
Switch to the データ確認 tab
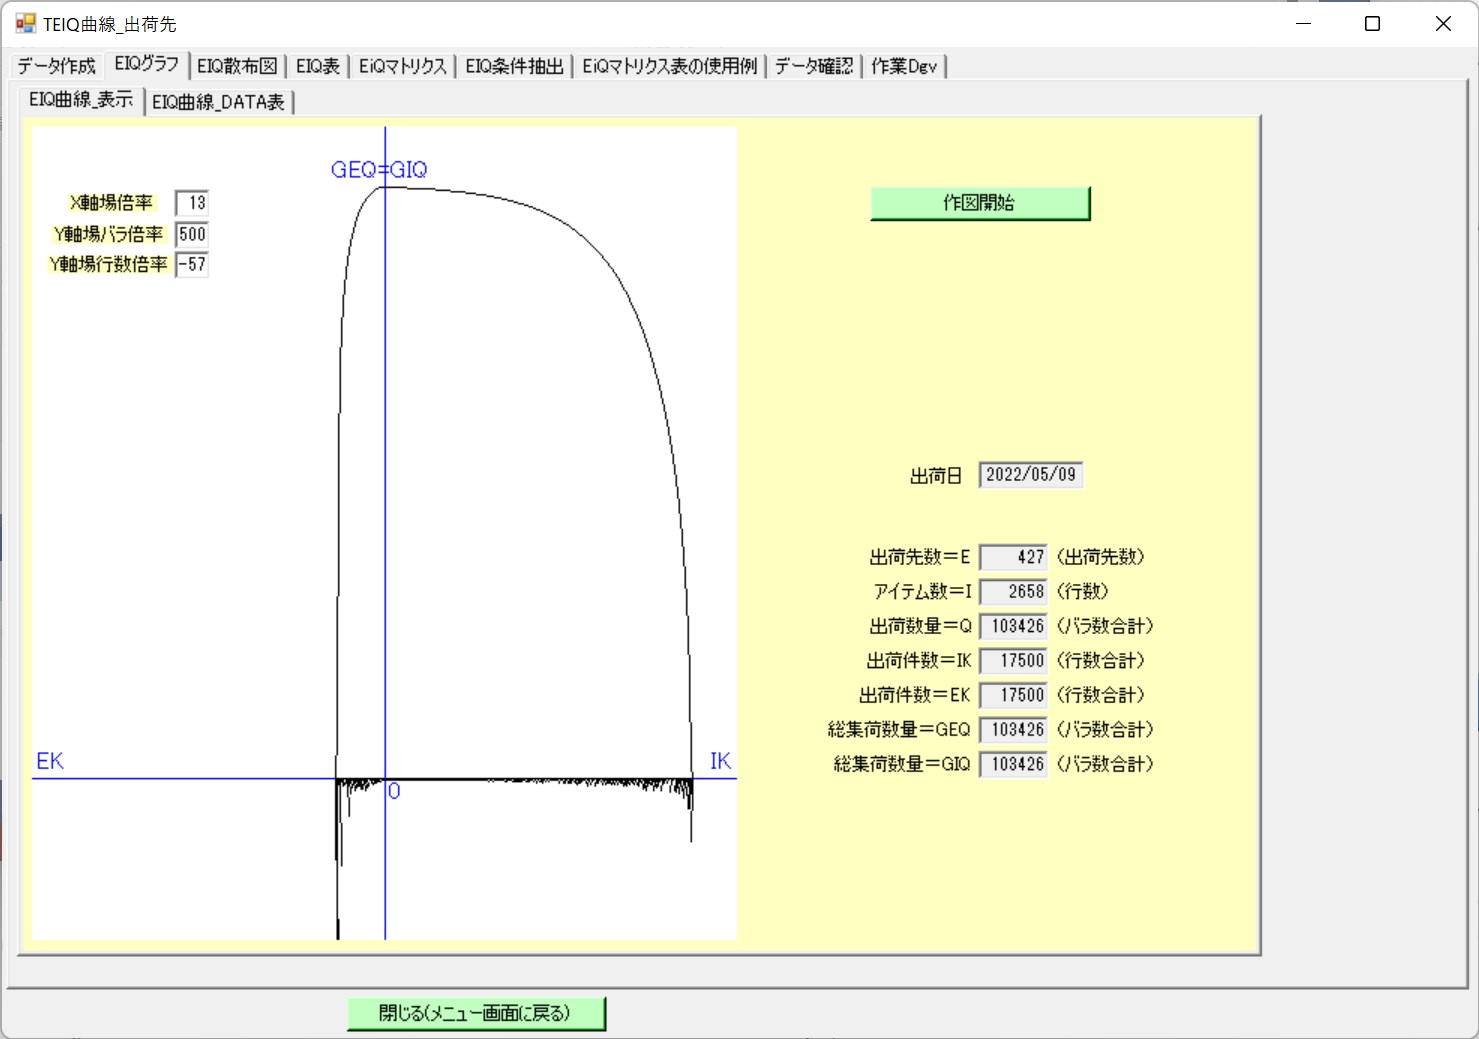[x=814, y=67]
